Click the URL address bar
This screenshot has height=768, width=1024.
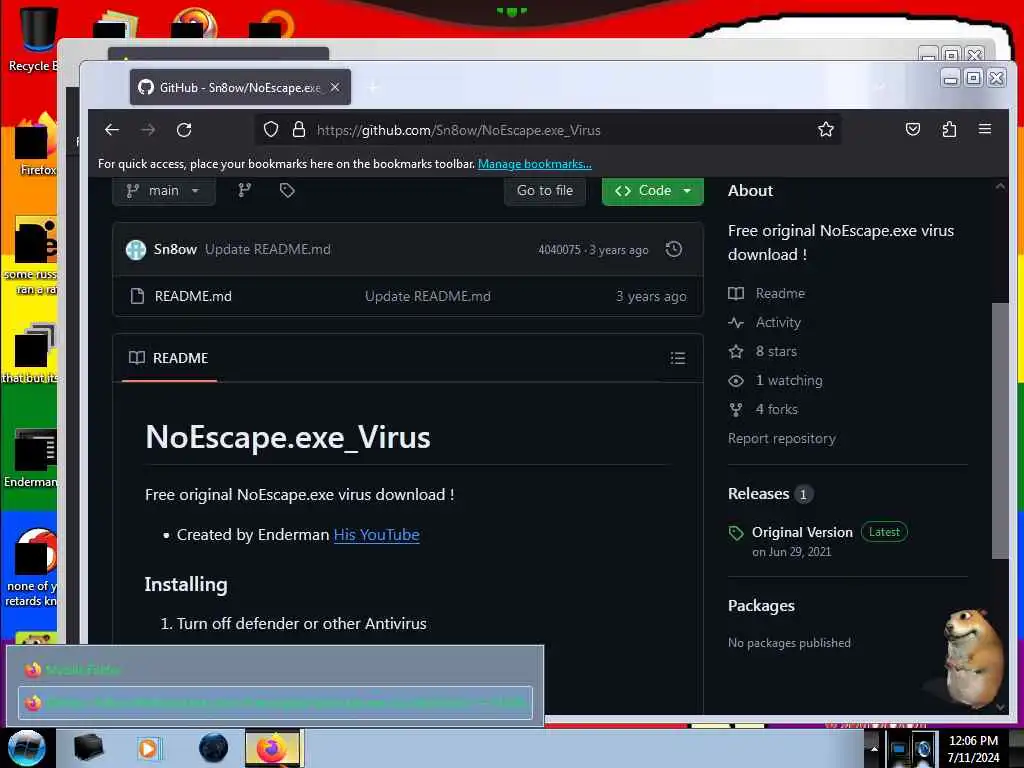pyautogui.click(x=547, y=130)
